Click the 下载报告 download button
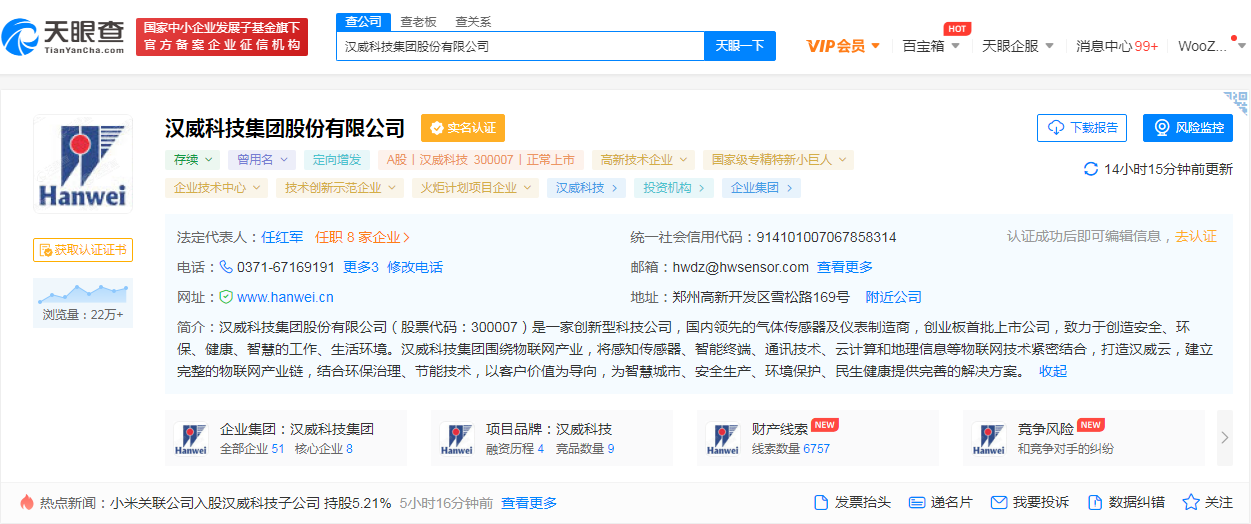The width and height of the screenshot is (1251, 524). [1082, 128]
